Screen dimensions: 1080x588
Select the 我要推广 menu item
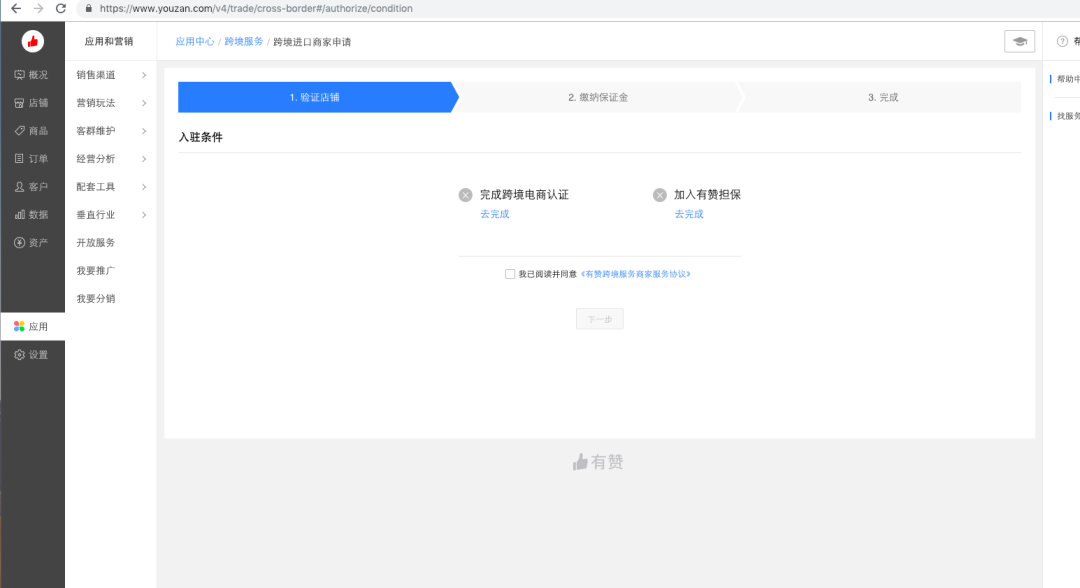[96, 271]
